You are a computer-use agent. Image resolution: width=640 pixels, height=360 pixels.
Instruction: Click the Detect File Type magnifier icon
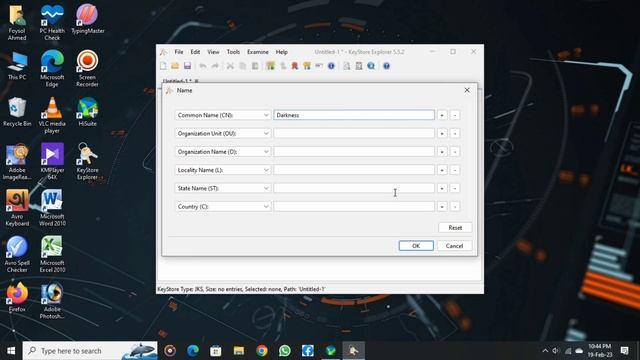coord(371,66)
